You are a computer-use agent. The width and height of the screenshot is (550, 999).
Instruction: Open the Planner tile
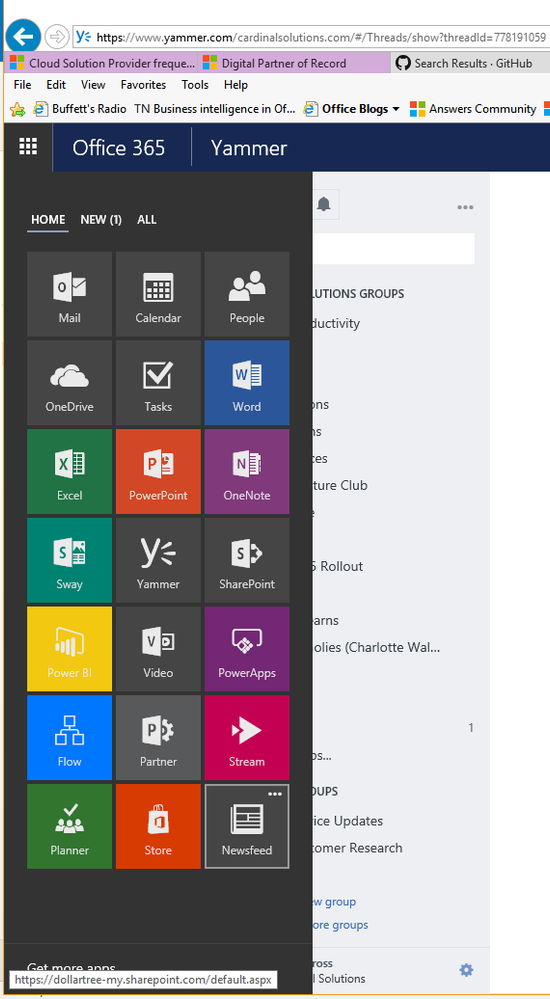click(69, 825)
